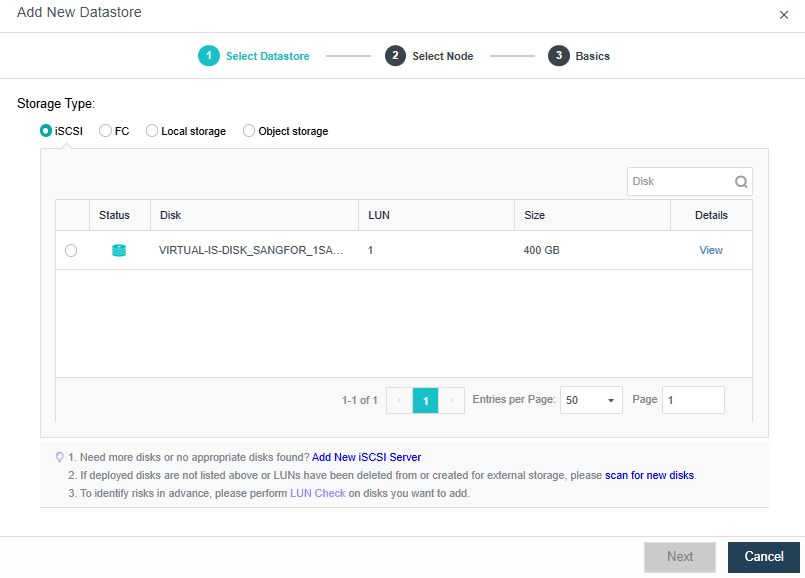Select the FC storage type

click(105, 131)
